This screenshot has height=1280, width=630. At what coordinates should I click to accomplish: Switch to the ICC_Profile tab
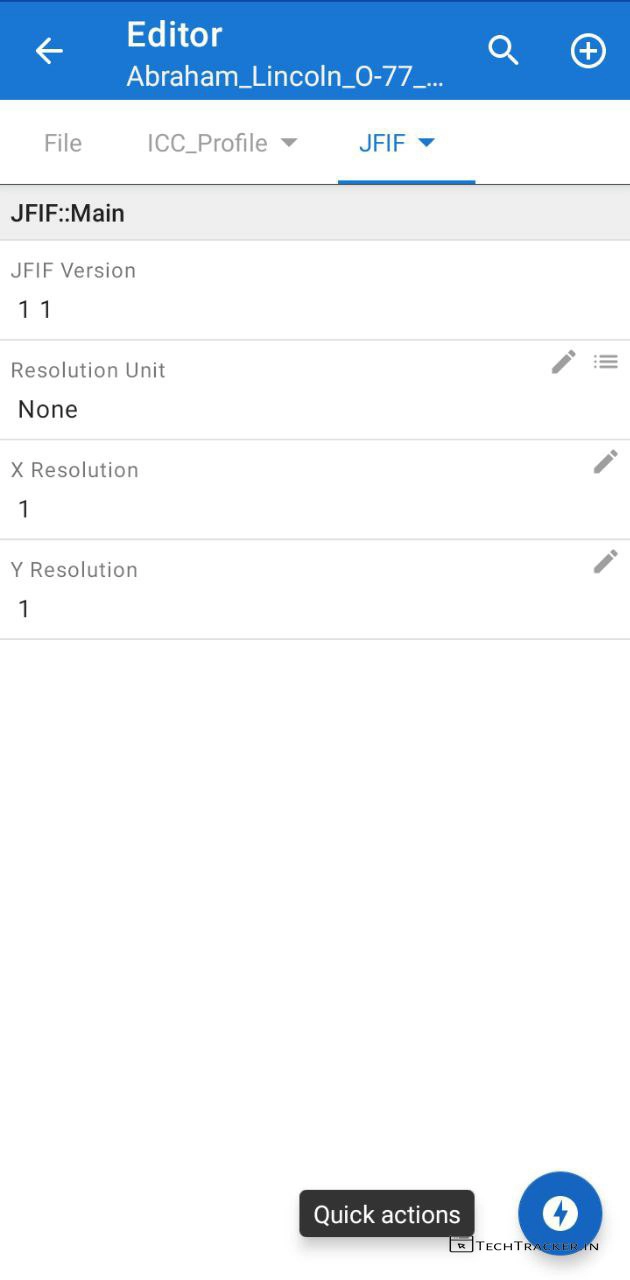point(207,143)
